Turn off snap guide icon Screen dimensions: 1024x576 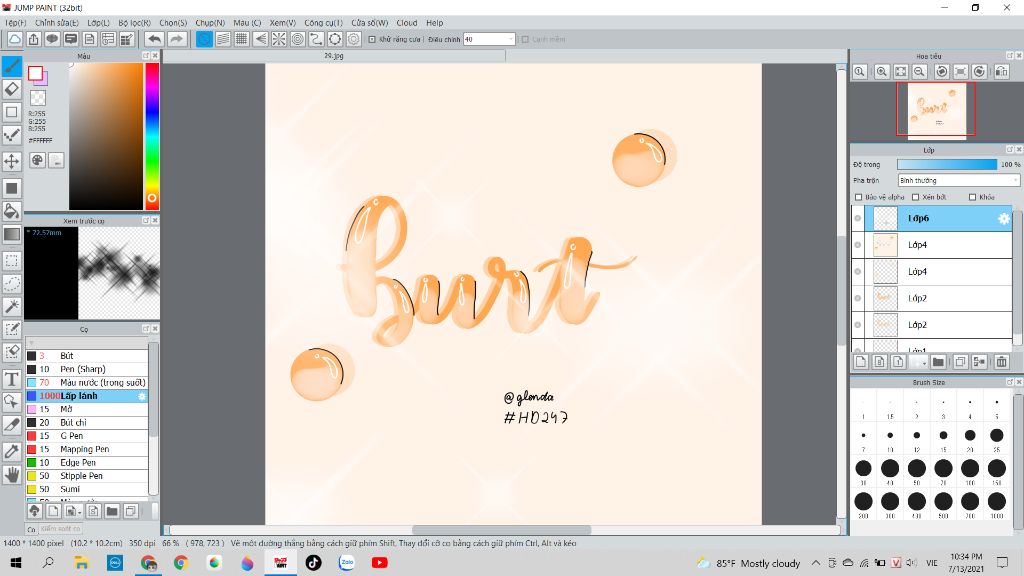pos(204,39)
